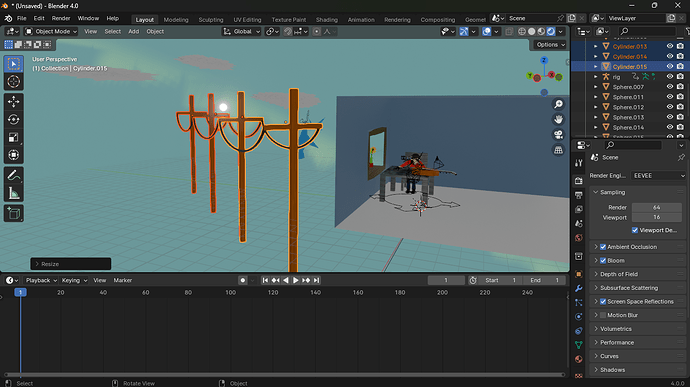Screen dimensions: 690x387
Task: Select wireframe viewport shading
Action: click(522, 32)
